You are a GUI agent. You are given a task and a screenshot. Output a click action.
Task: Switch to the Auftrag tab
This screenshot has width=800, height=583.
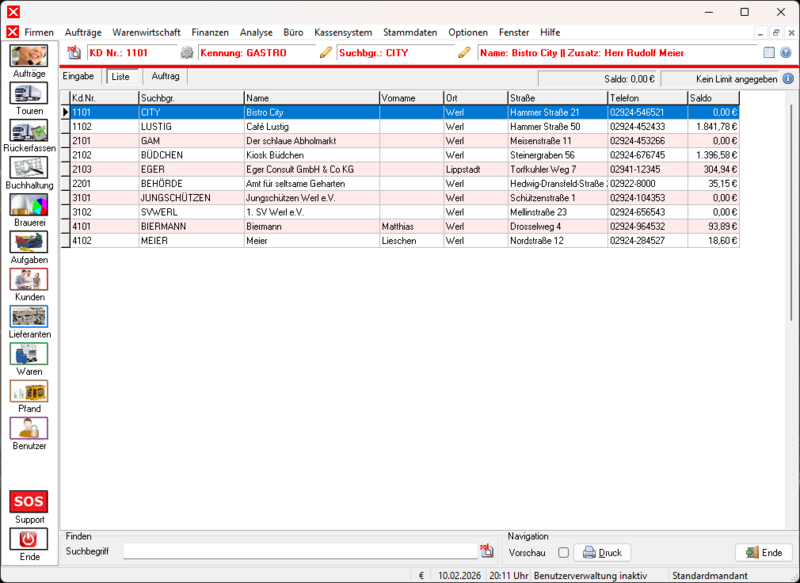tap(164, 75)
